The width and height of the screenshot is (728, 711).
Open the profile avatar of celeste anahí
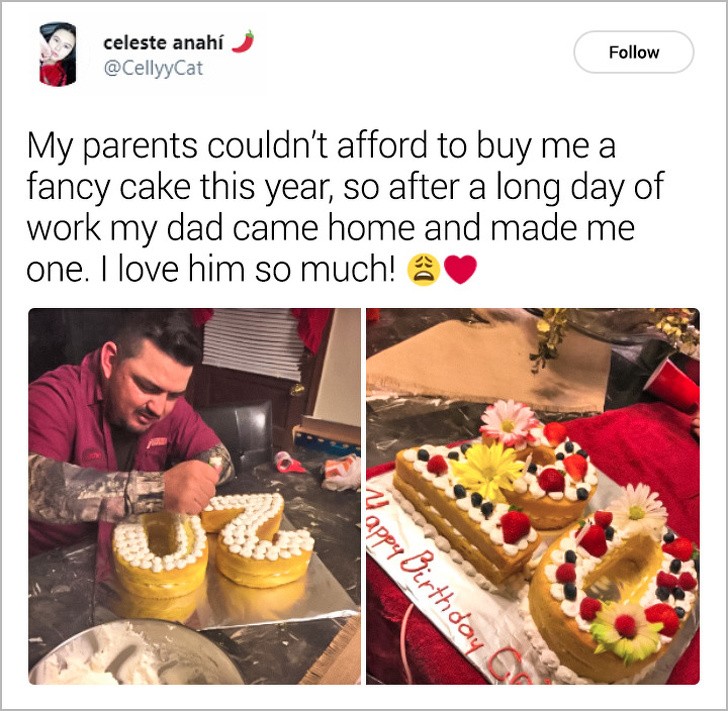point(58,54)
